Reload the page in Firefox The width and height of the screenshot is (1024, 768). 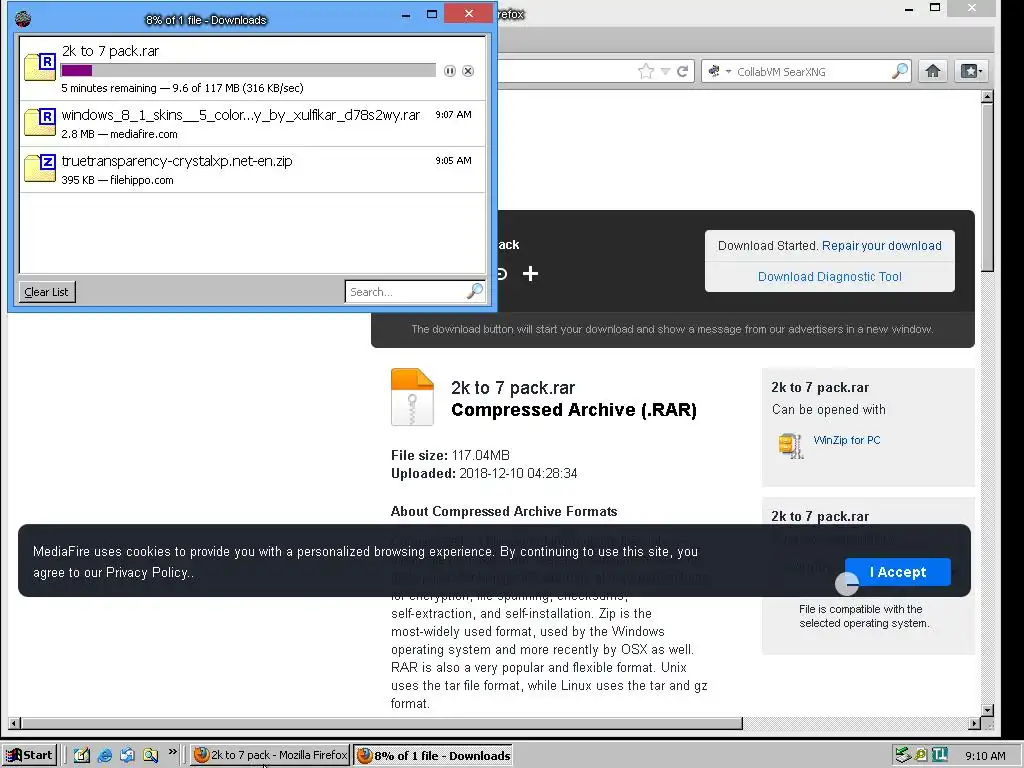(682, 71)
